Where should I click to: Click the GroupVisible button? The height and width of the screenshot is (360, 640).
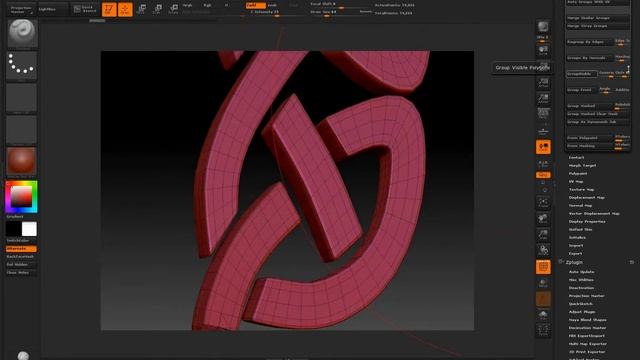582,74
